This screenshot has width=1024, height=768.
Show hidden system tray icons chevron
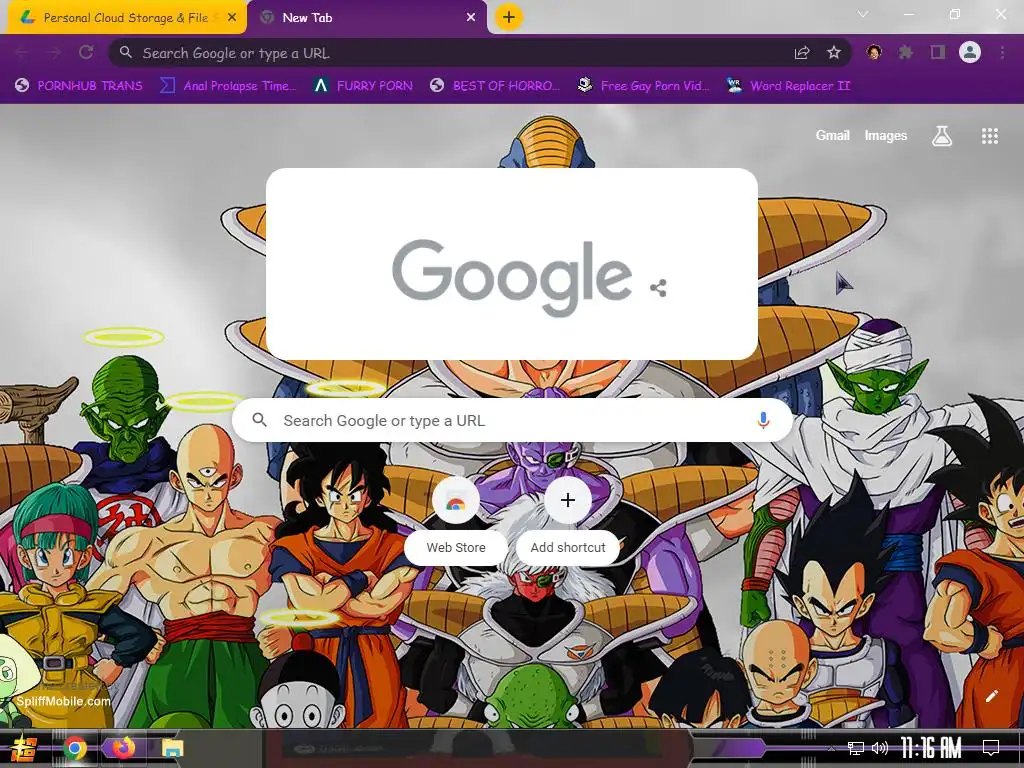(x=831, y=748)
